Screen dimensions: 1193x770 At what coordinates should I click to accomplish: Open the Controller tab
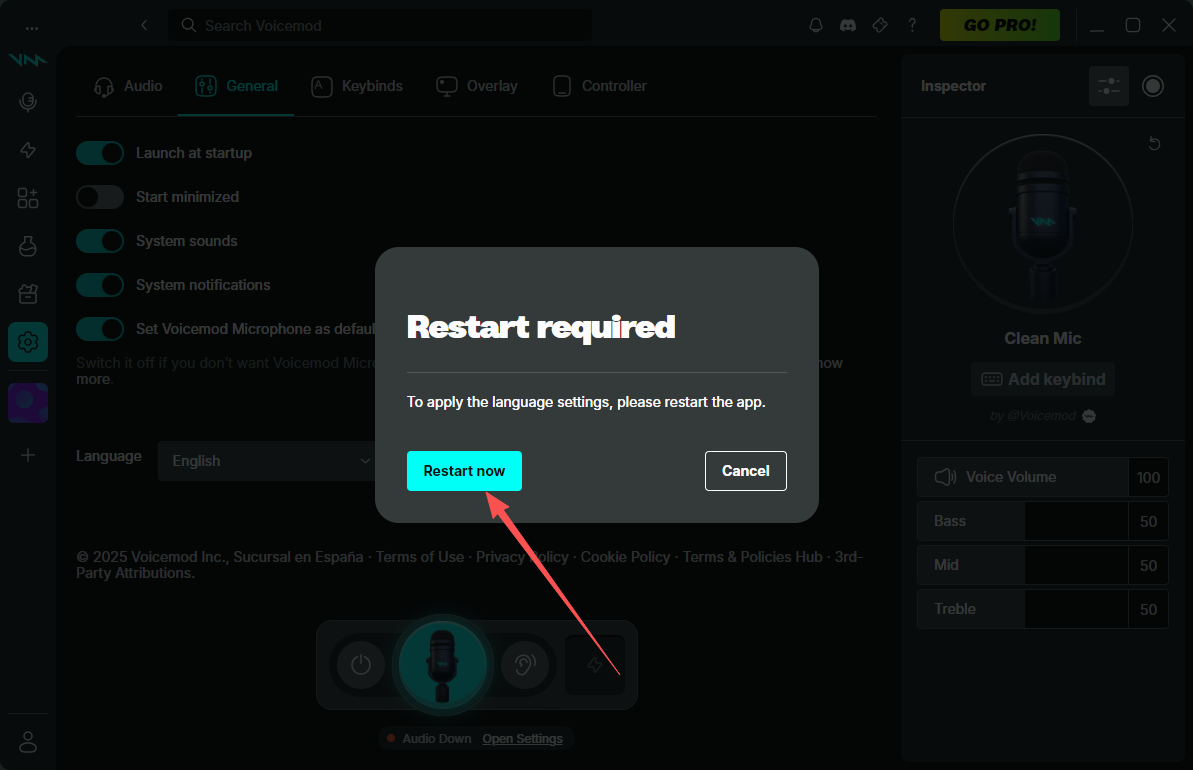tap(600, 86)
